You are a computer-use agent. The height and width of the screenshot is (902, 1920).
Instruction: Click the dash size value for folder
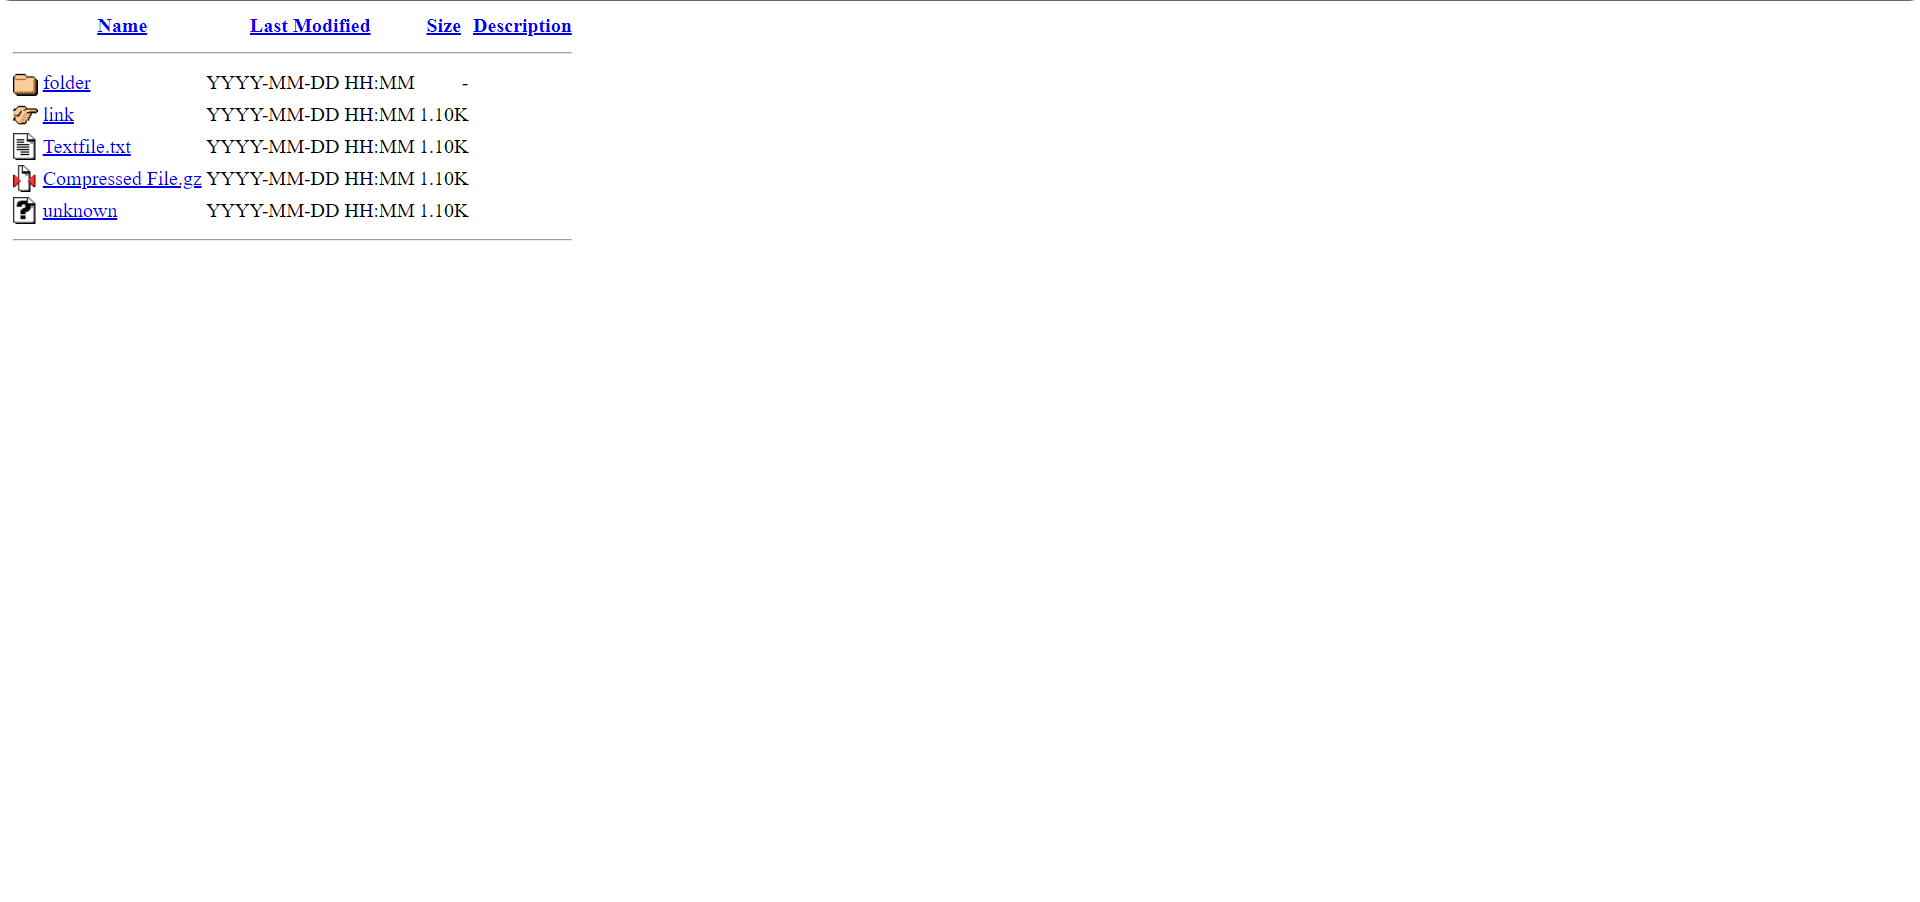[465, 83]
